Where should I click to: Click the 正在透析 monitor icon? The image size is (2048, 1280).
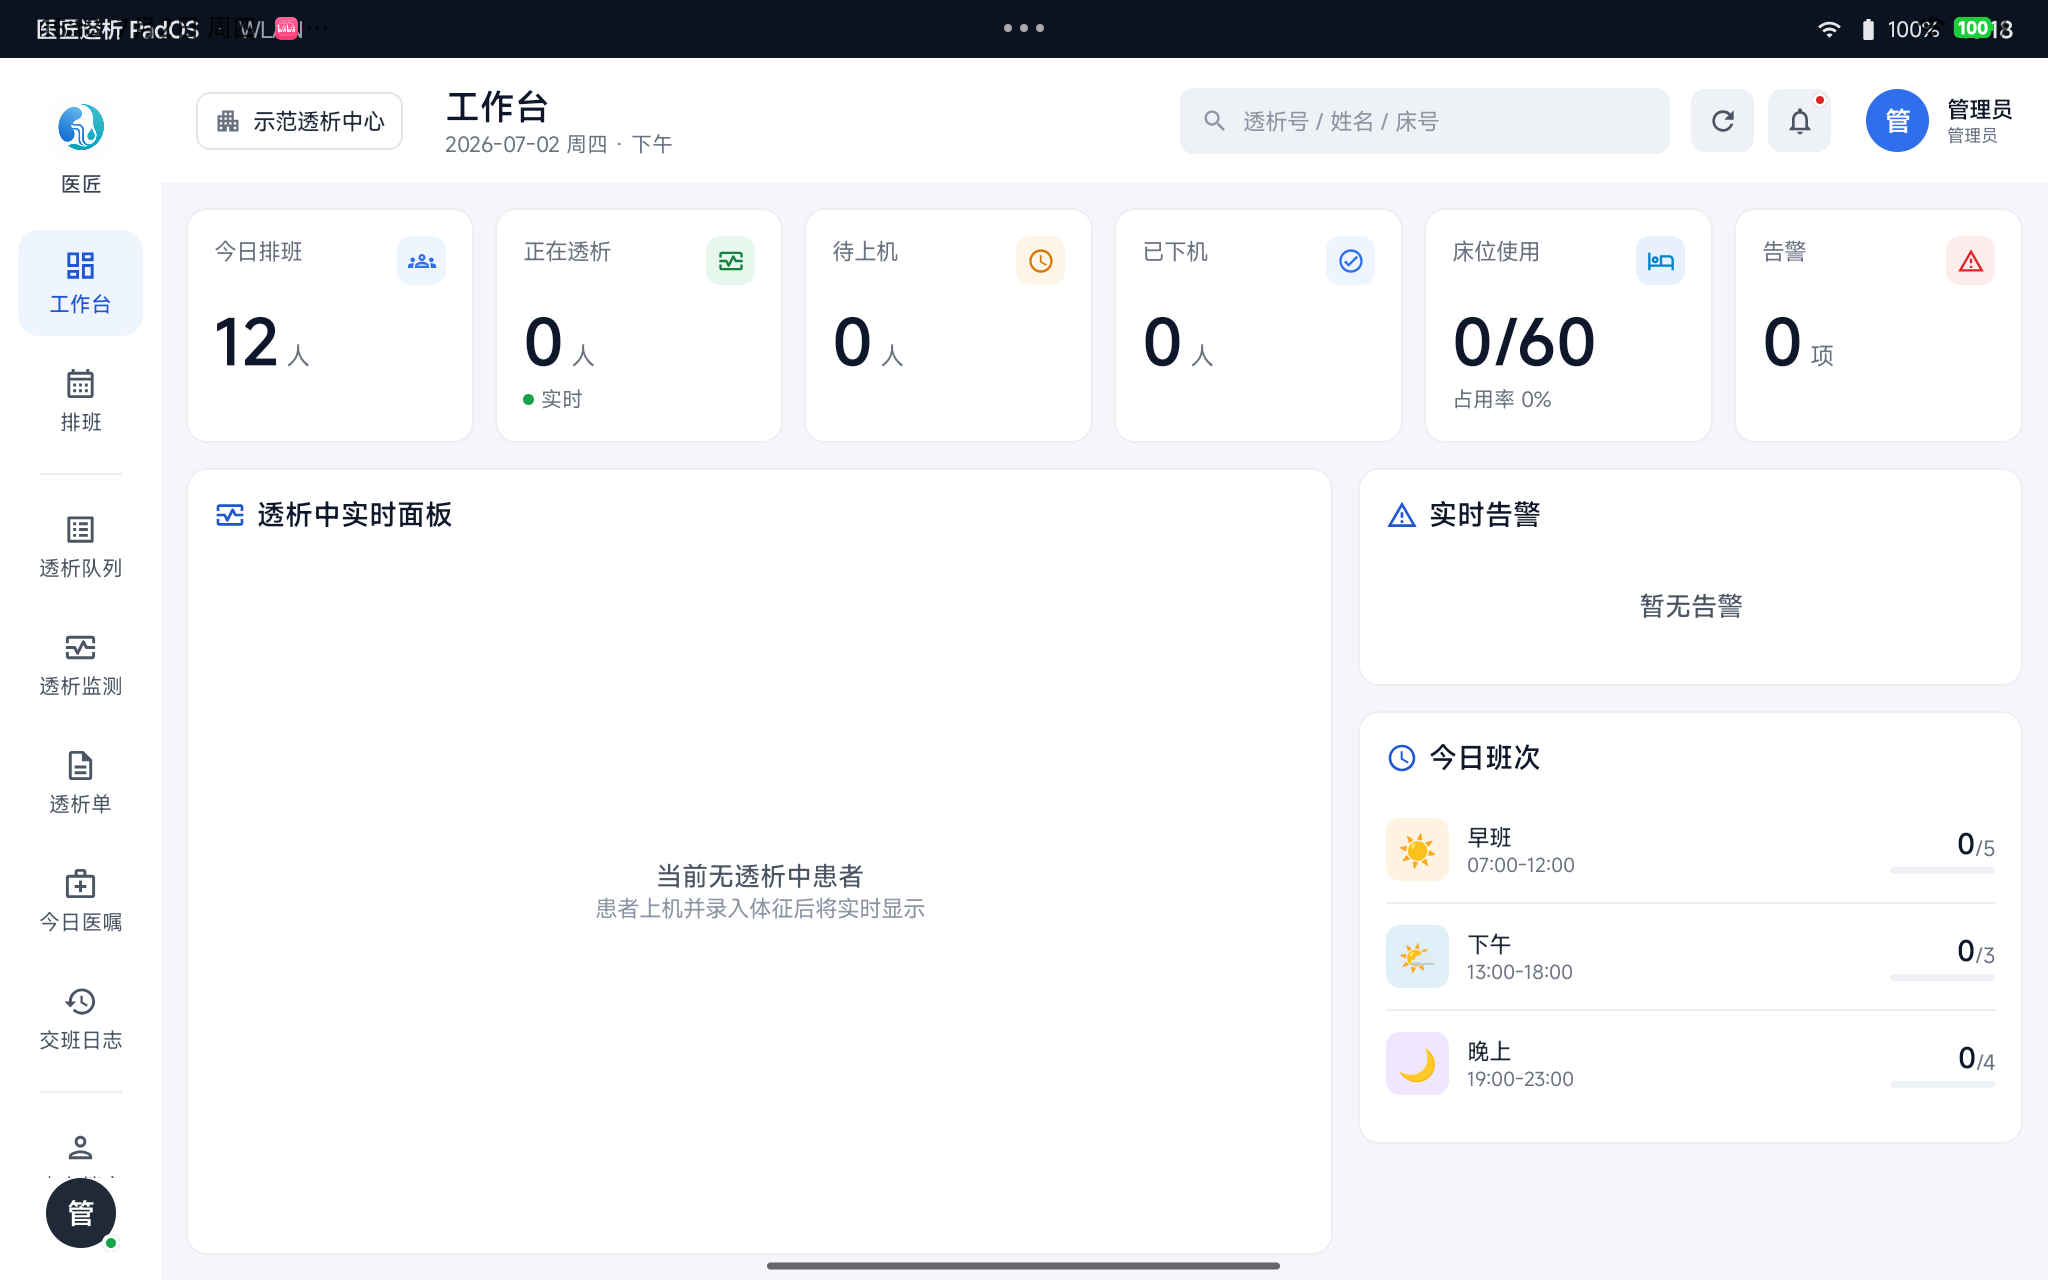click(731, 261)
